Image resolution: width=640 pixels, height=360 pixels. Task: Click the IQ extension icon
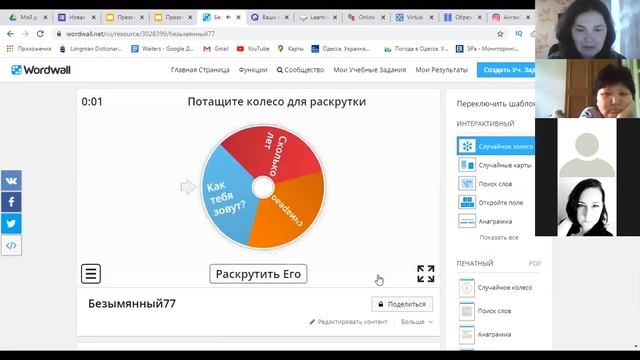point(519,34)
